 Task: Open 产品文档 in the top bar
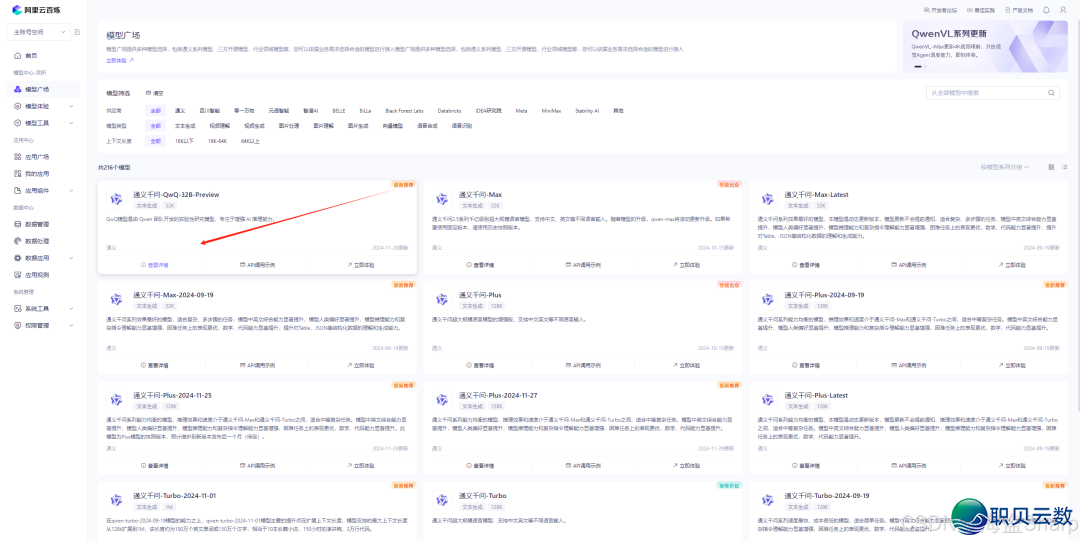(1019, 10)
